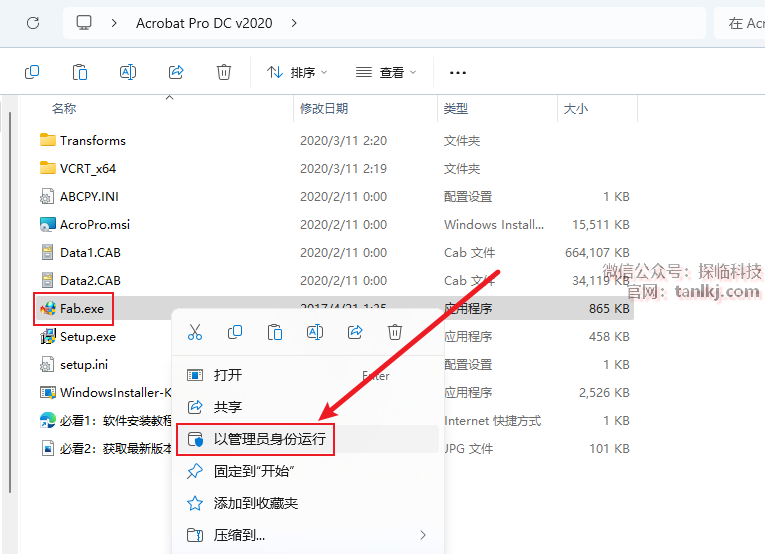Click the Fab.exe application icon

coord(47,309)
